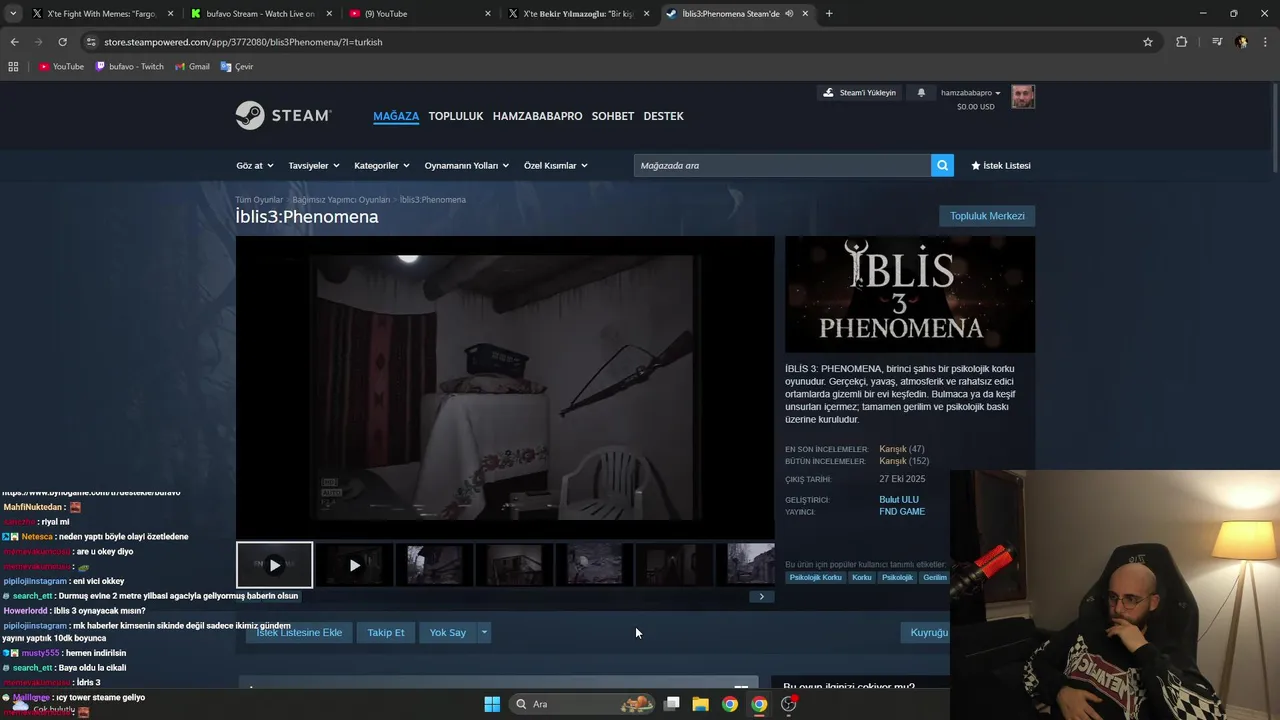
Task: Expand the Özel Kısımlar dropdown
Action: coord(556,165)
